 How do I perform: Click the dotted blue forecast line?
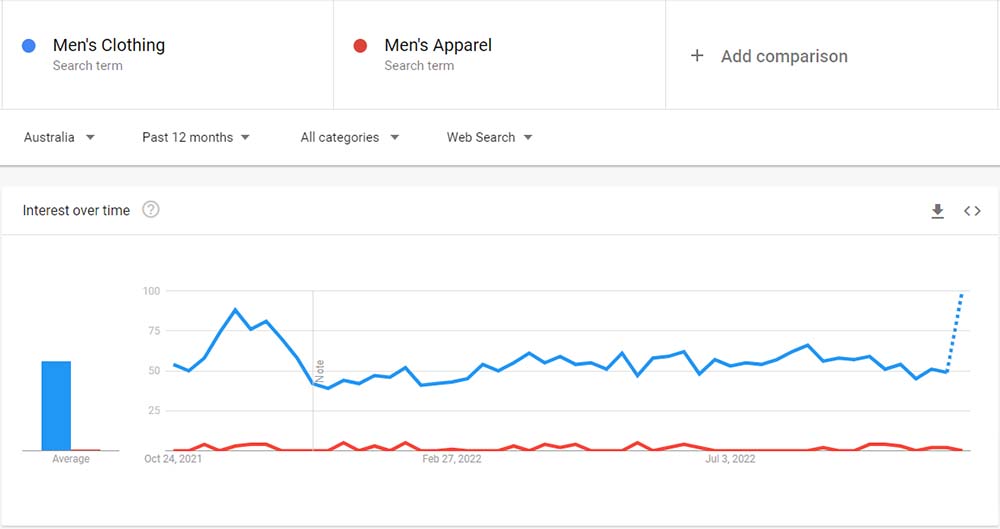[955, 333]
